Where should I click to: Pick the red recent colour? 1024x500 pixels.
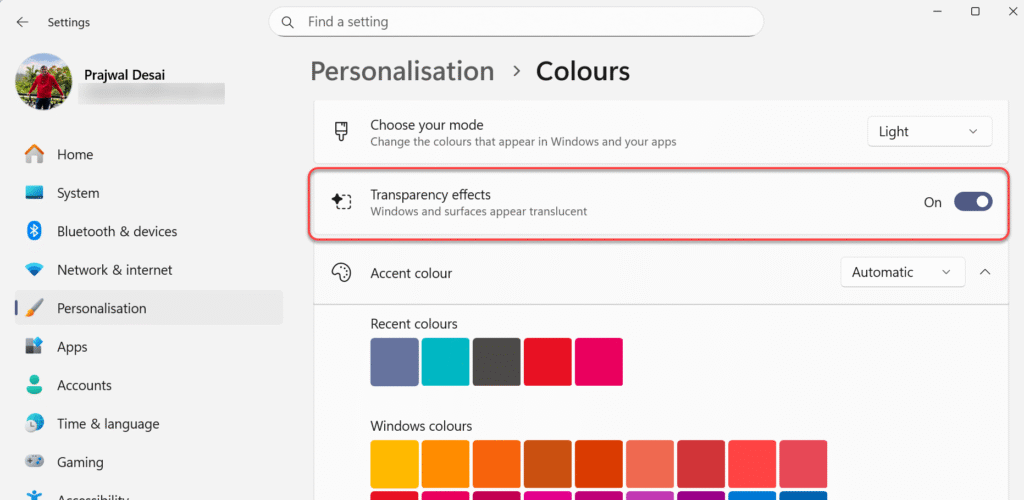547,362
